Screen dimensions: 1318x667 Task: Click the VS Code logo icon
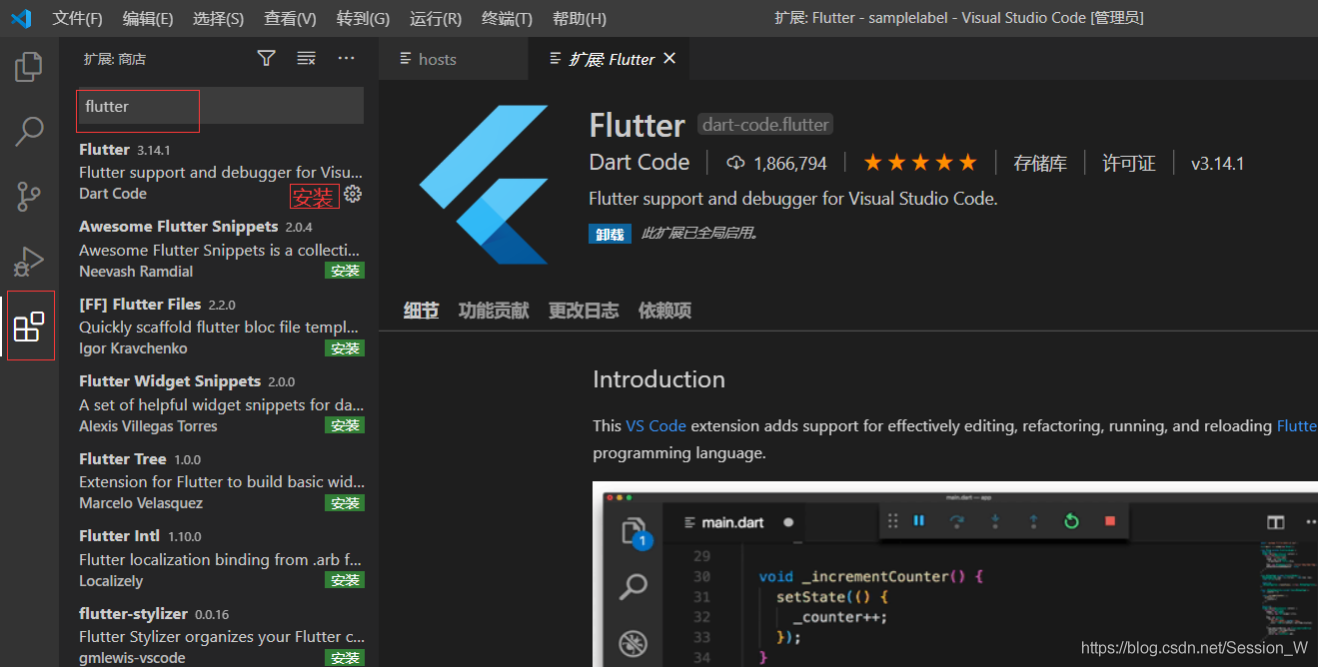[21, 18]
